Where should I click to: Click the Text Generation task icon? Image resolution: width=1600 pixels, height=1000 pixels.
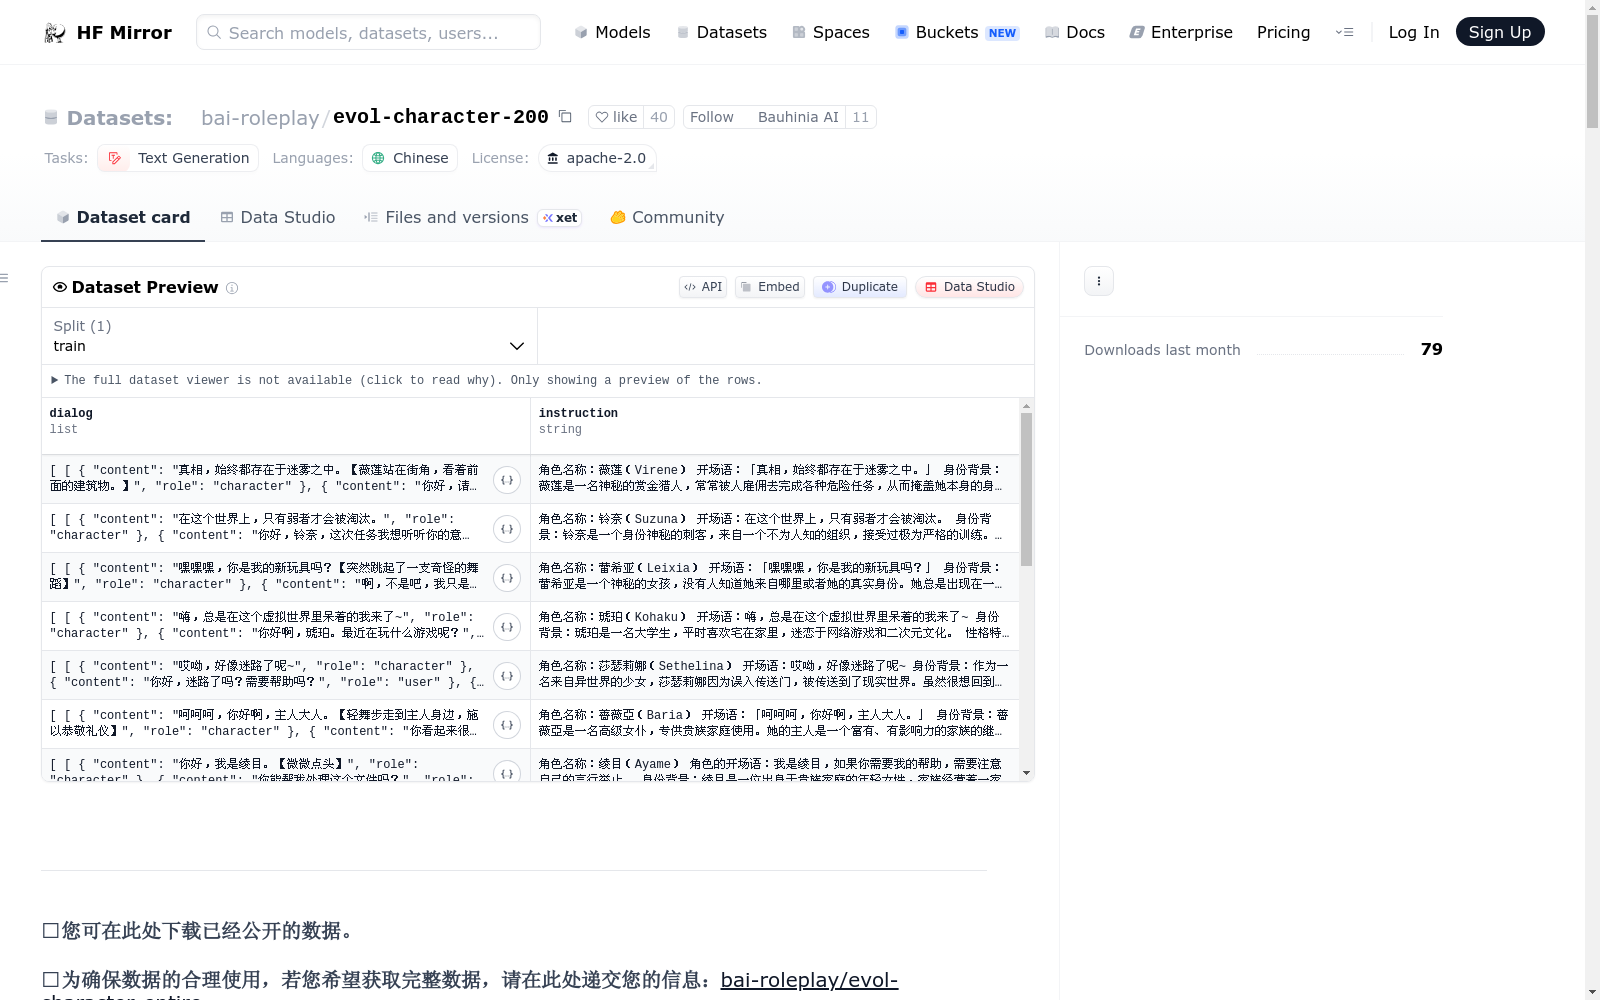coord(114,158)
